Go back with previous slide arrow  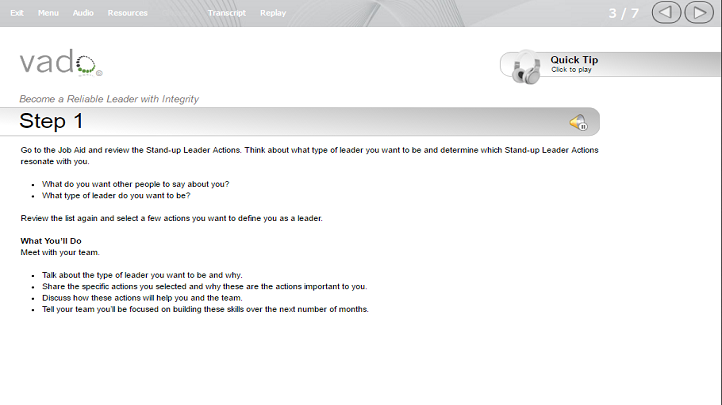click(x=666, y=12)
